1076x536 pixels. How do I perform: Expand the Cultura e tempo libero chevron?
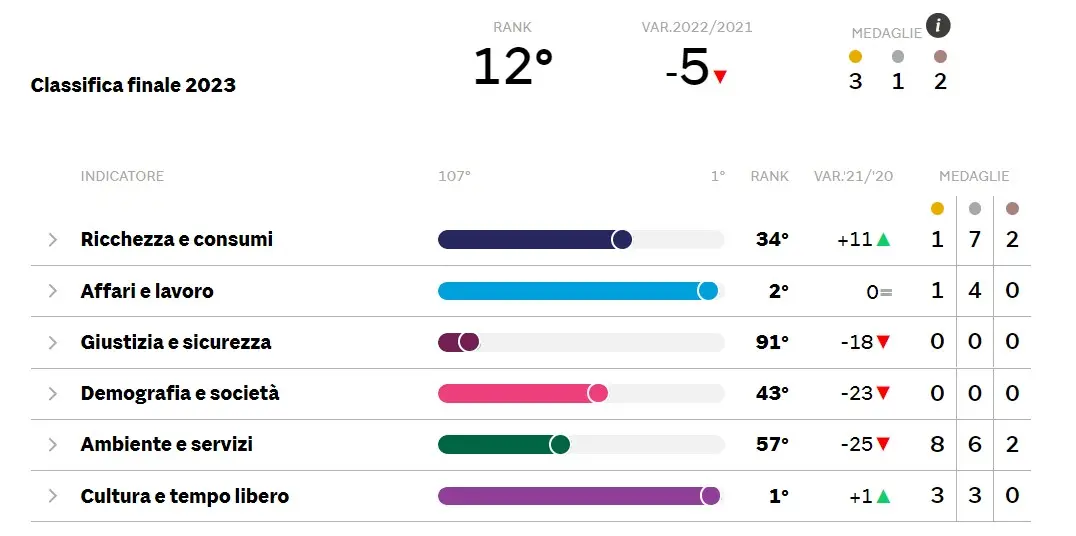click(x=53, y=496)
